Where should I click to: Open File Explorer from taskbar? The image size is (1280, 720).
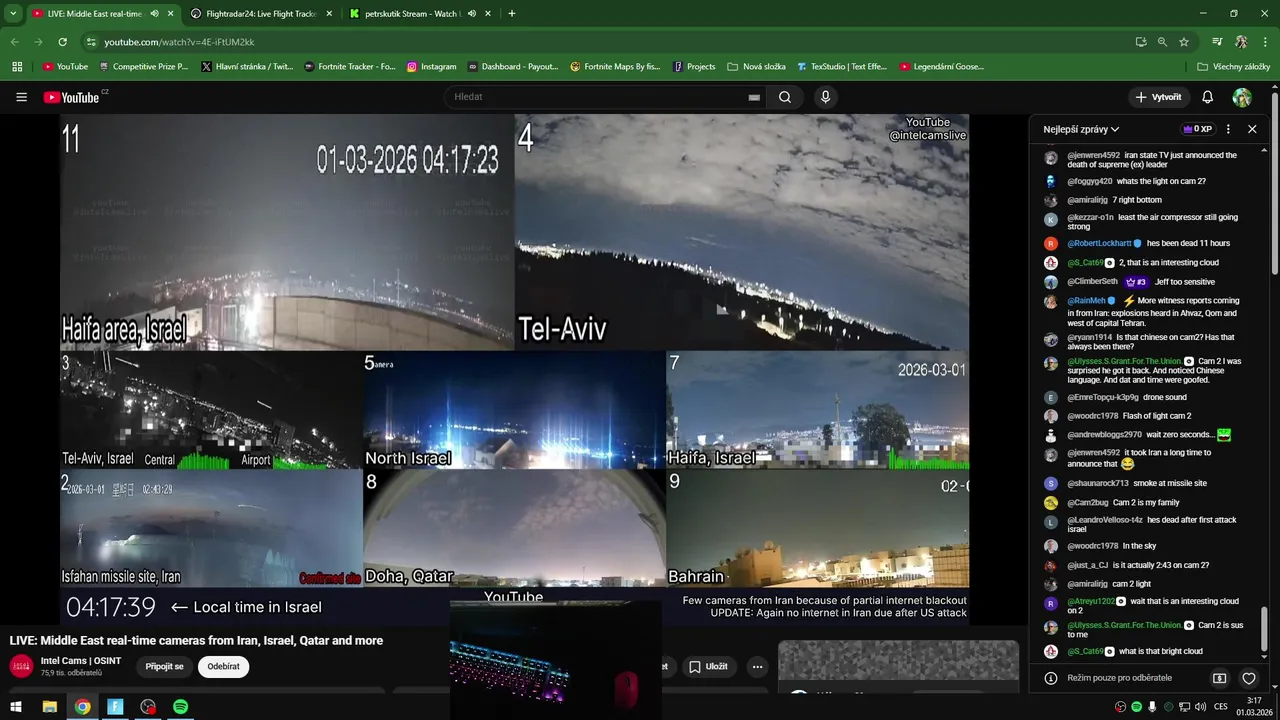point(49,707)
